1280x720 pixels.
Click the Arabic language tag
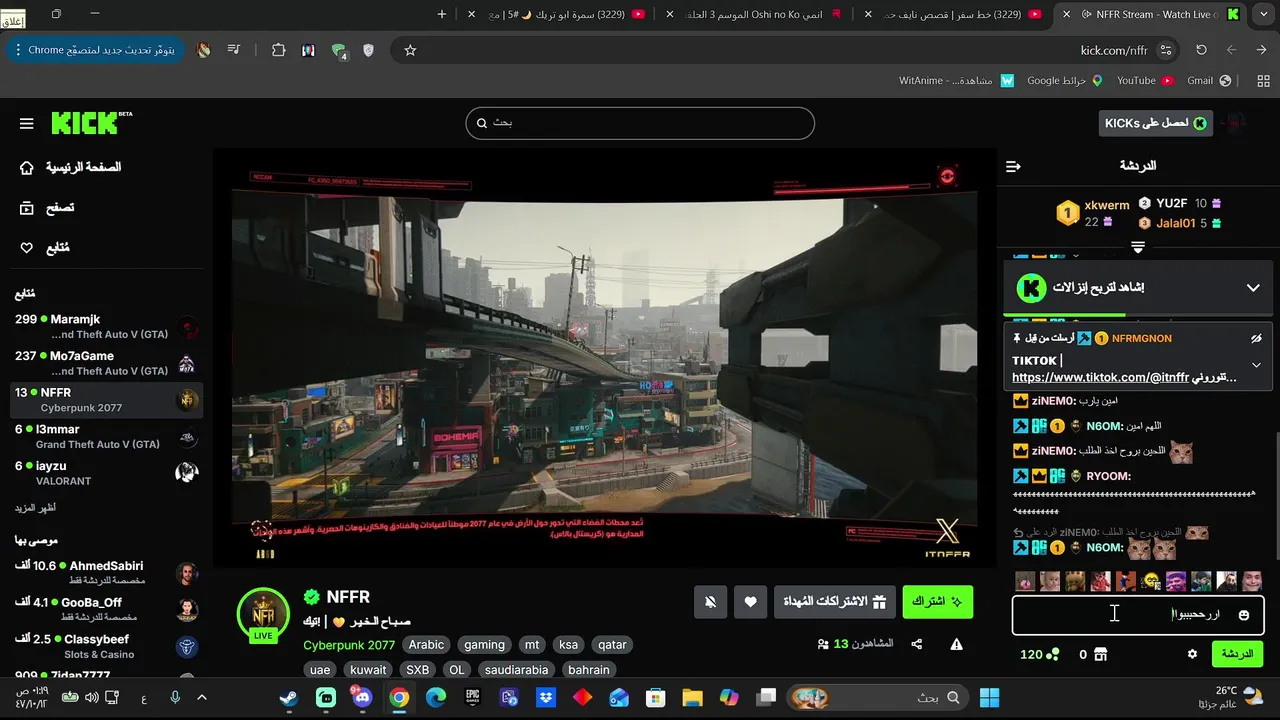(426, 645)
